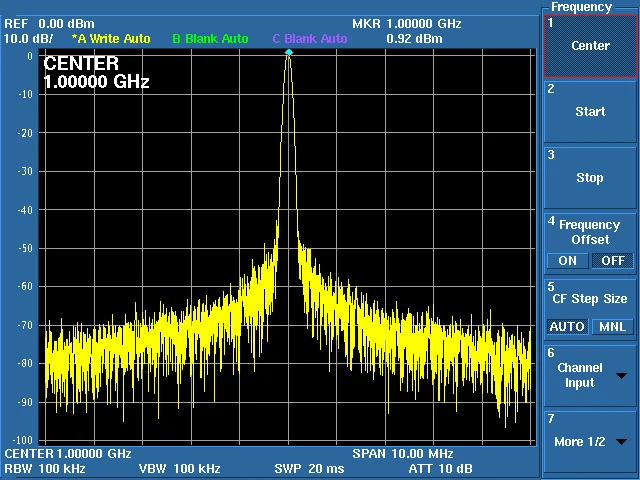This screenshot has height=480, width=640.
Task: Click the '*A Write Auto' trace label
Action: 111,39
